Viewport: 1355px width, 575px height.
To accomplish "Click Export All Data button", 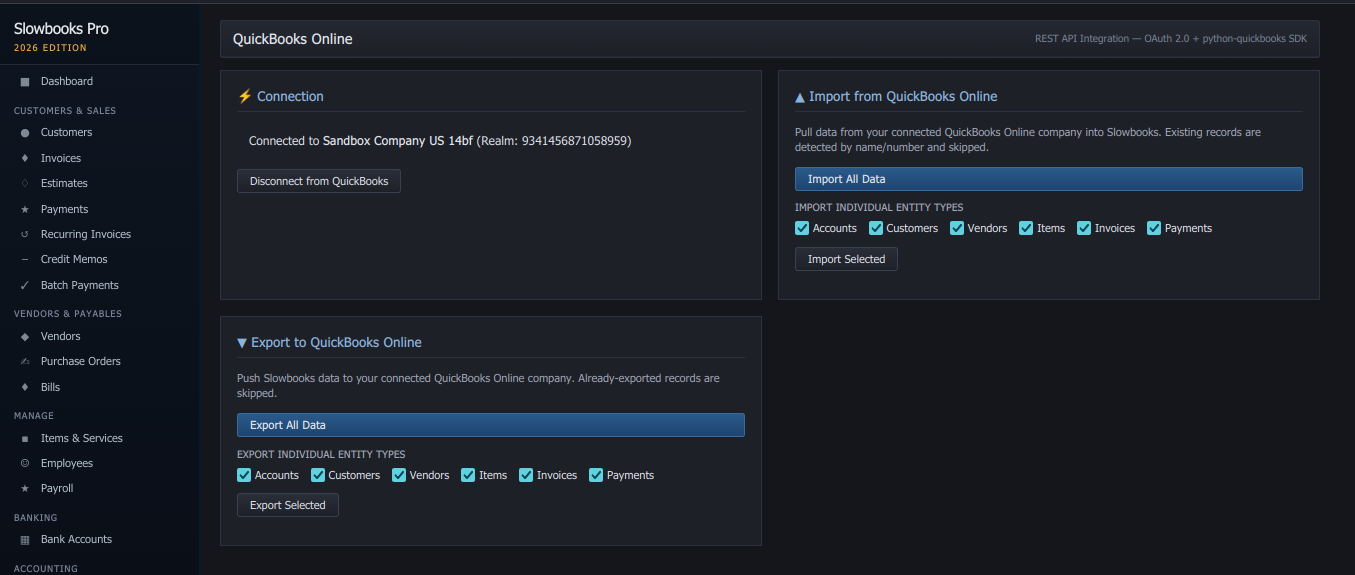I will pos(491,425).
